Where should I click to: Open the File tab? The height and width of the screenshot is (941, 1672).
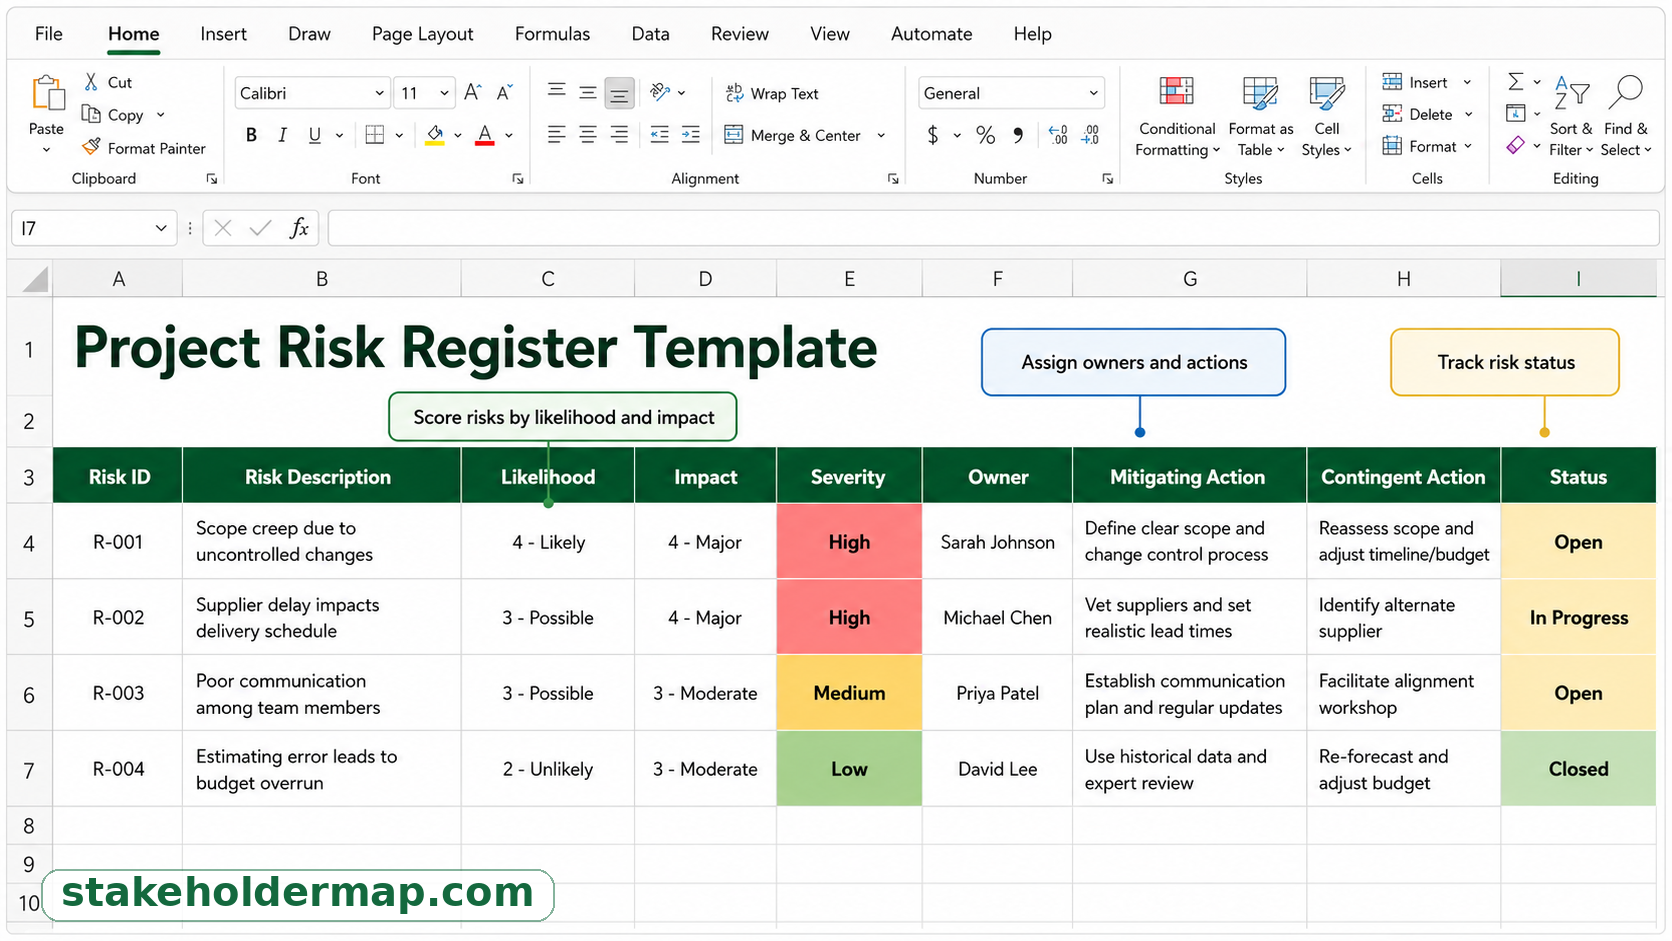[x=48, y=34]
